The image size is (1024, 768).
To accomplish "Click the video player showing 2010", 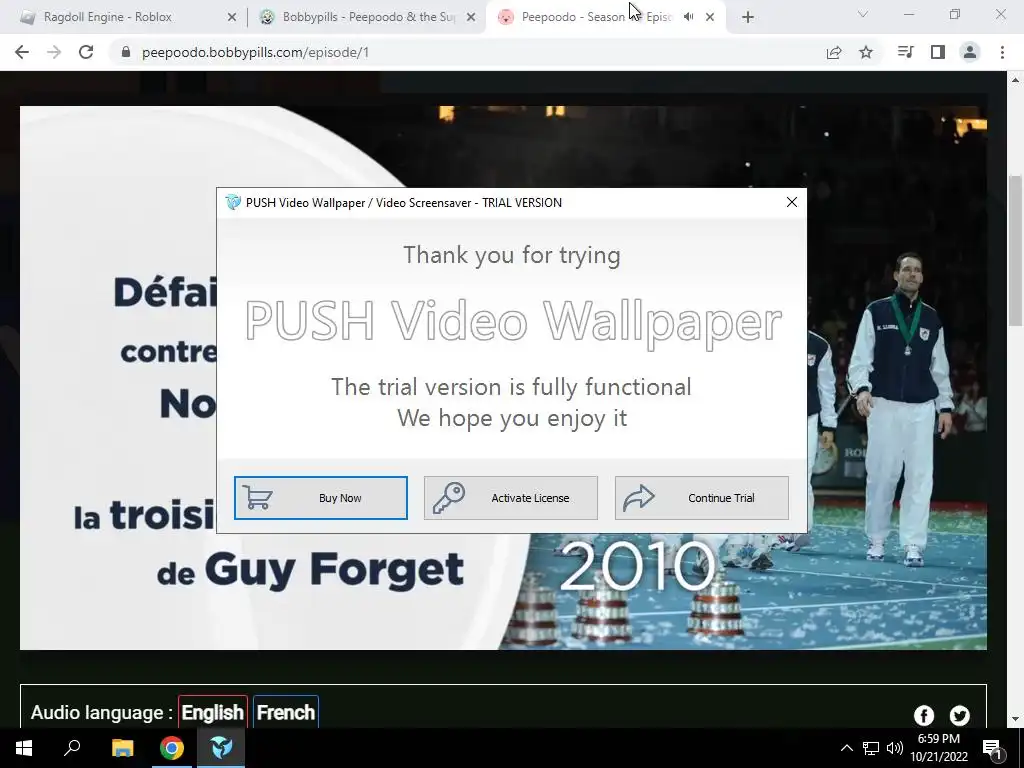I will tap(503, 377).
